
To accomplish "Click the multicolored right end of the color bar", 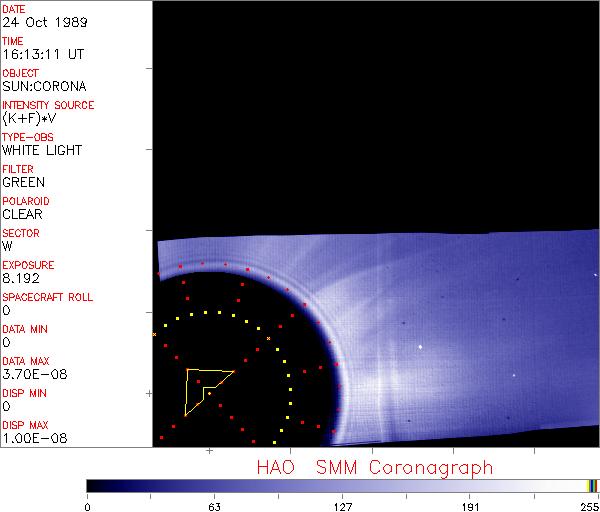I will (592, 485).
